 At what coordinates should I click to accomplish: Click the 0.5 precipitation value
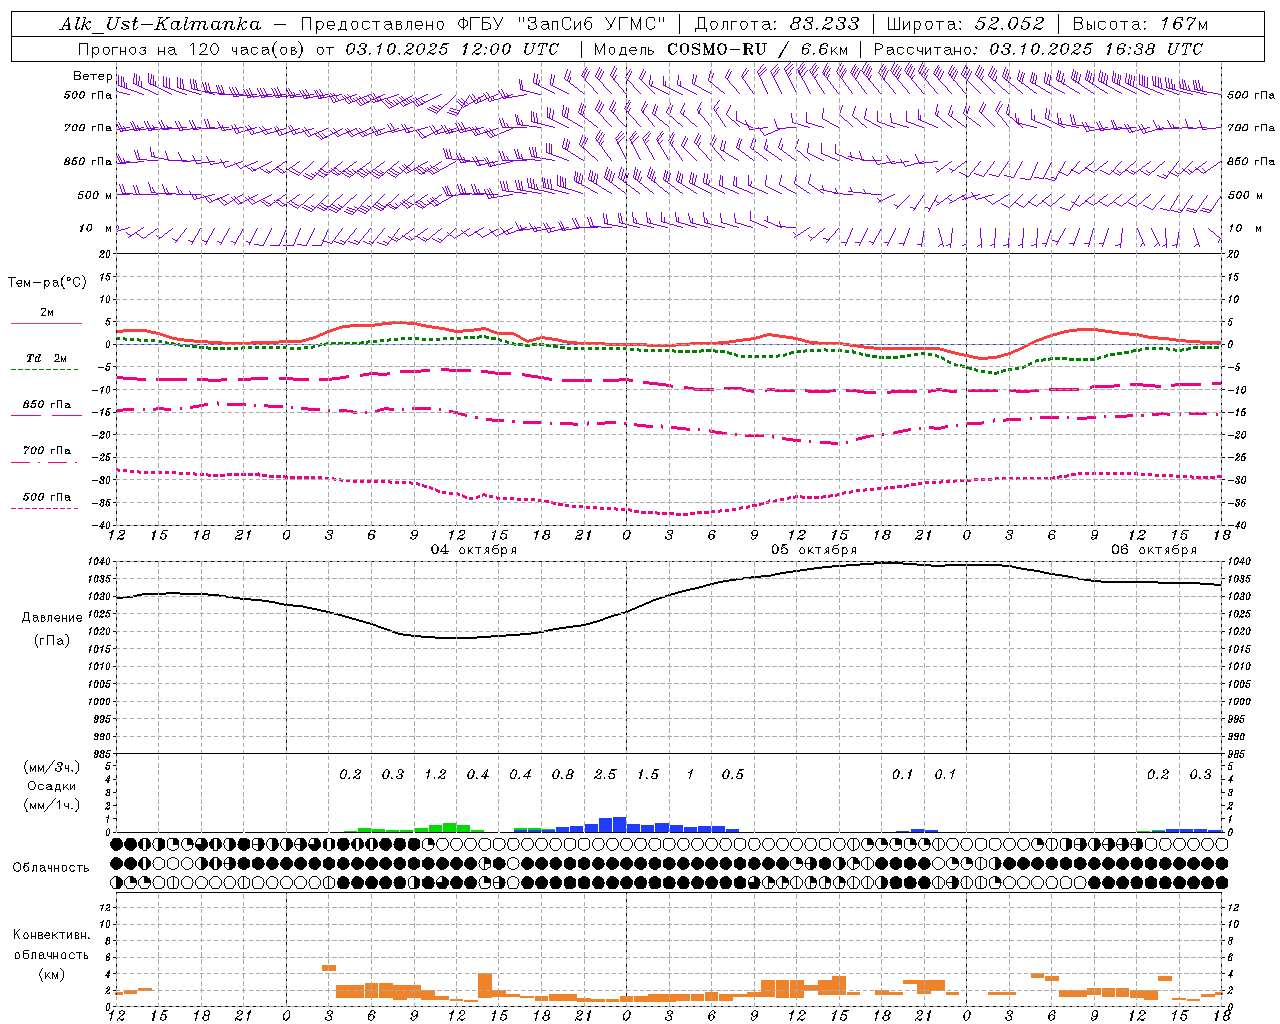pyautogui.click(x=733, y=775)
